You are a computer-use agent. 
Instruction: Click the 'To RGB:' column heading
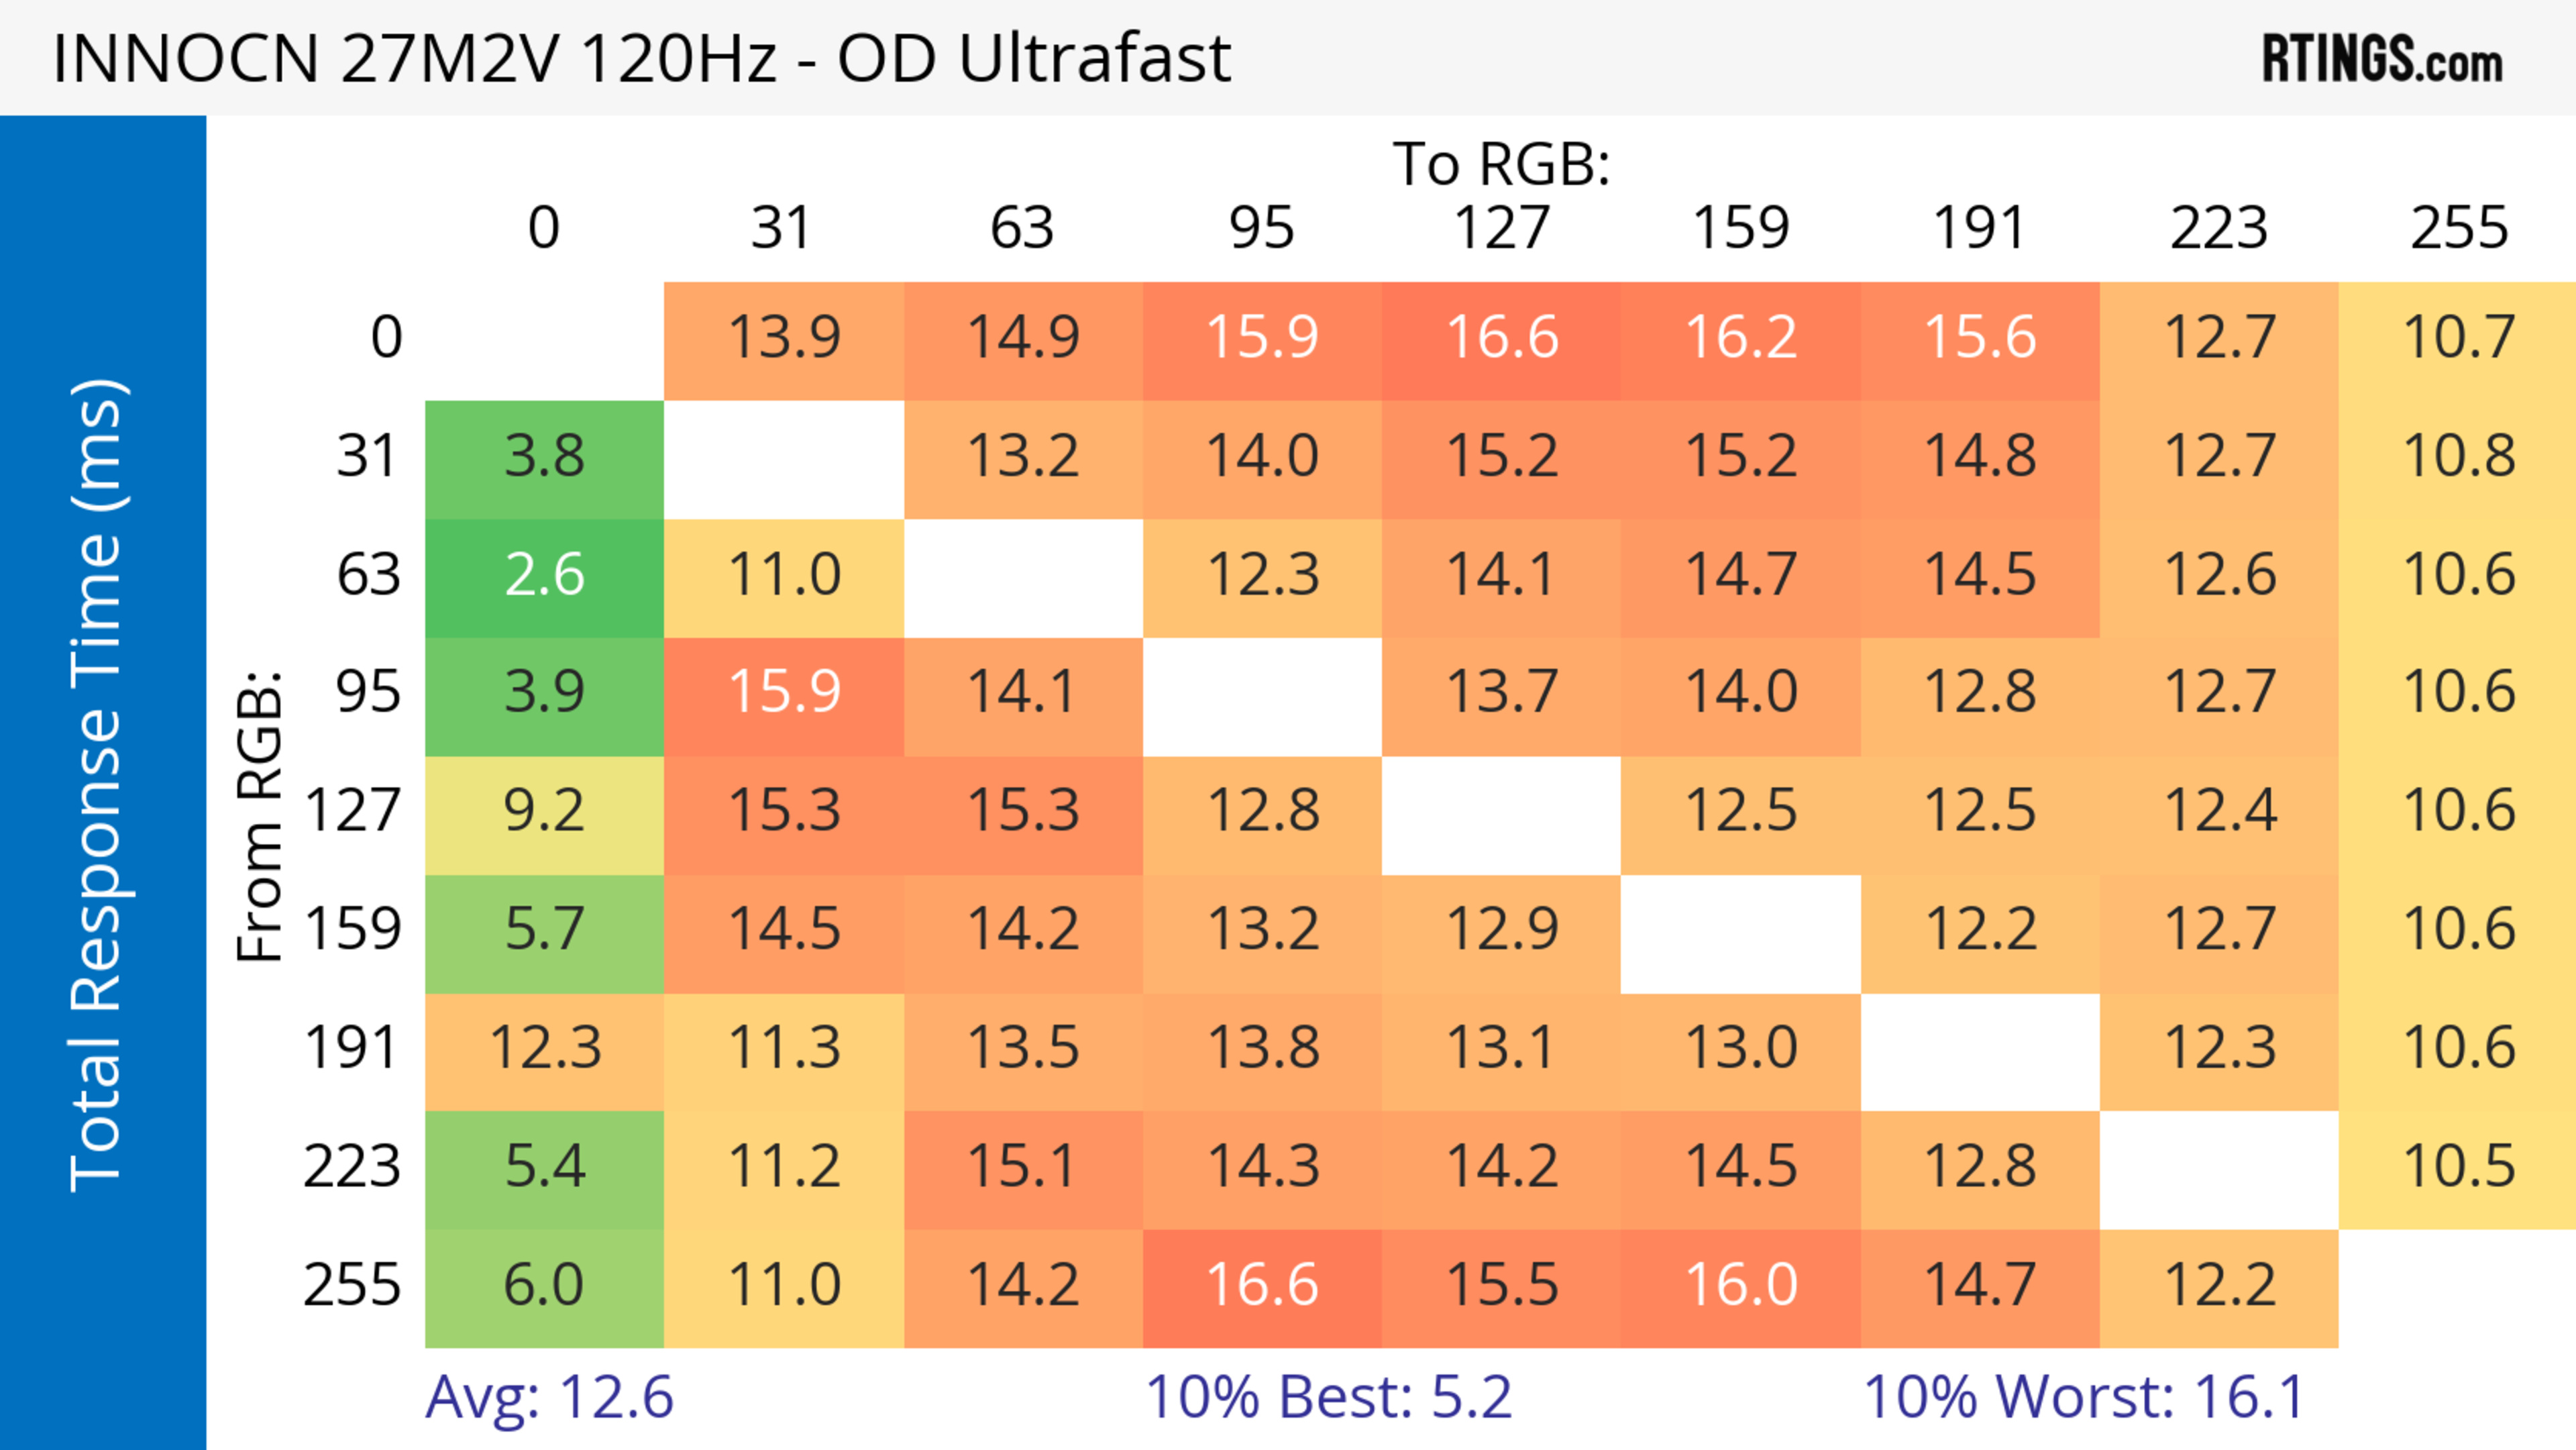[1501, 164]
